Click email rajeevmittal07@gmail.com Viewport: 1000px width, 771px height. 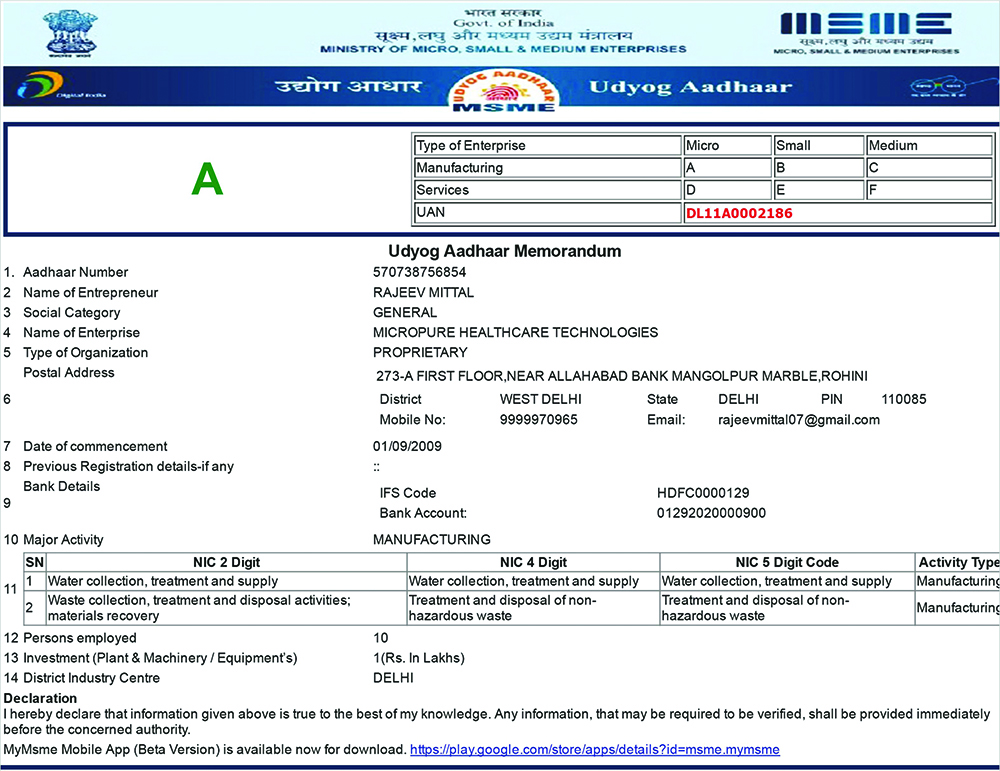pyautogui.click(x=799, y=420)
